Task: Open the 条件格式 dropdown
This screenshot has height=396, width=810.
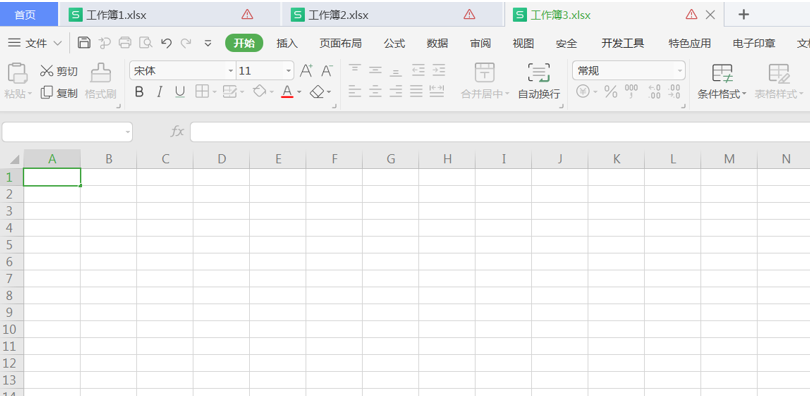Action: (722, 82)
